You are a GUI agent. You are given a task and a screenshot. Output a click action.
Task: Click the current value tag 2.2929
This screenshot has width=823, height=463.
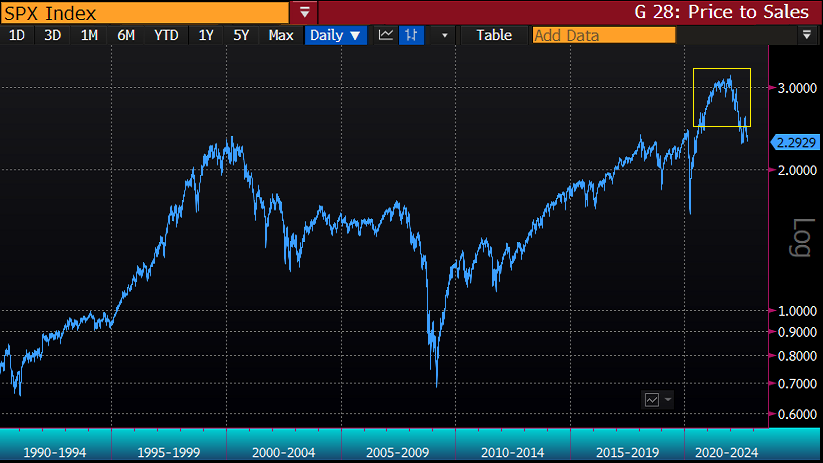[796, 142]
